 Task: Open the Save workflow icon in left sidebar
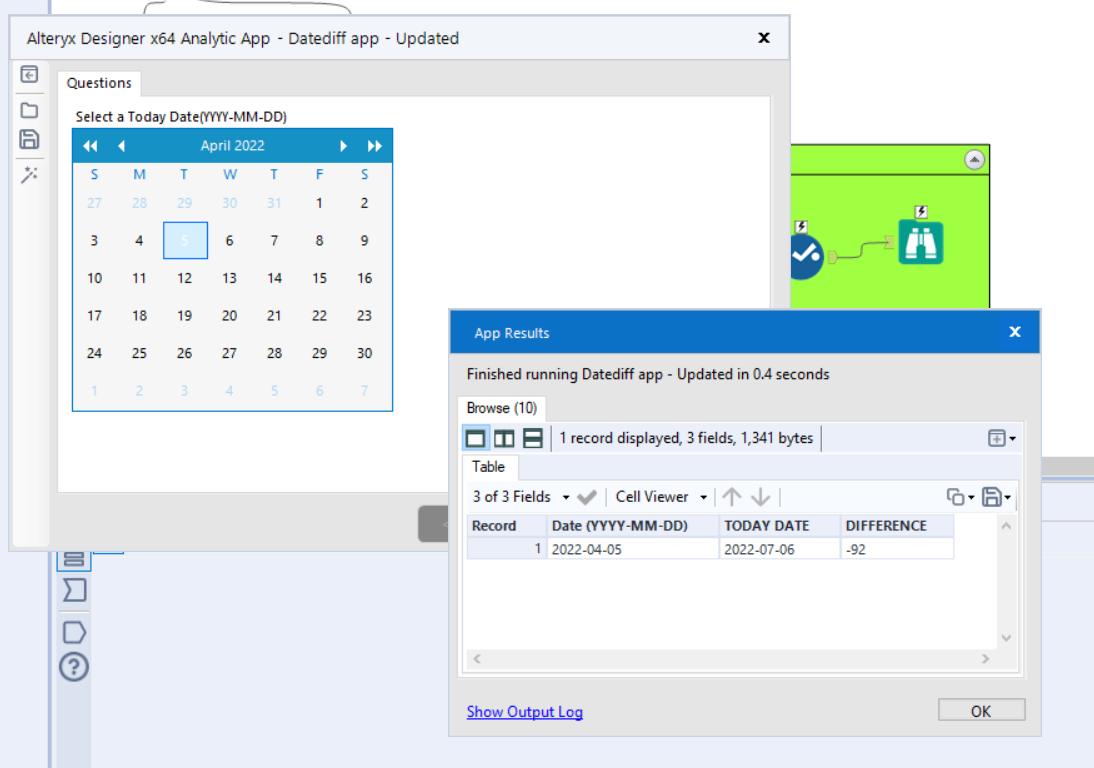pyautogui.click(x=29, y=139)
